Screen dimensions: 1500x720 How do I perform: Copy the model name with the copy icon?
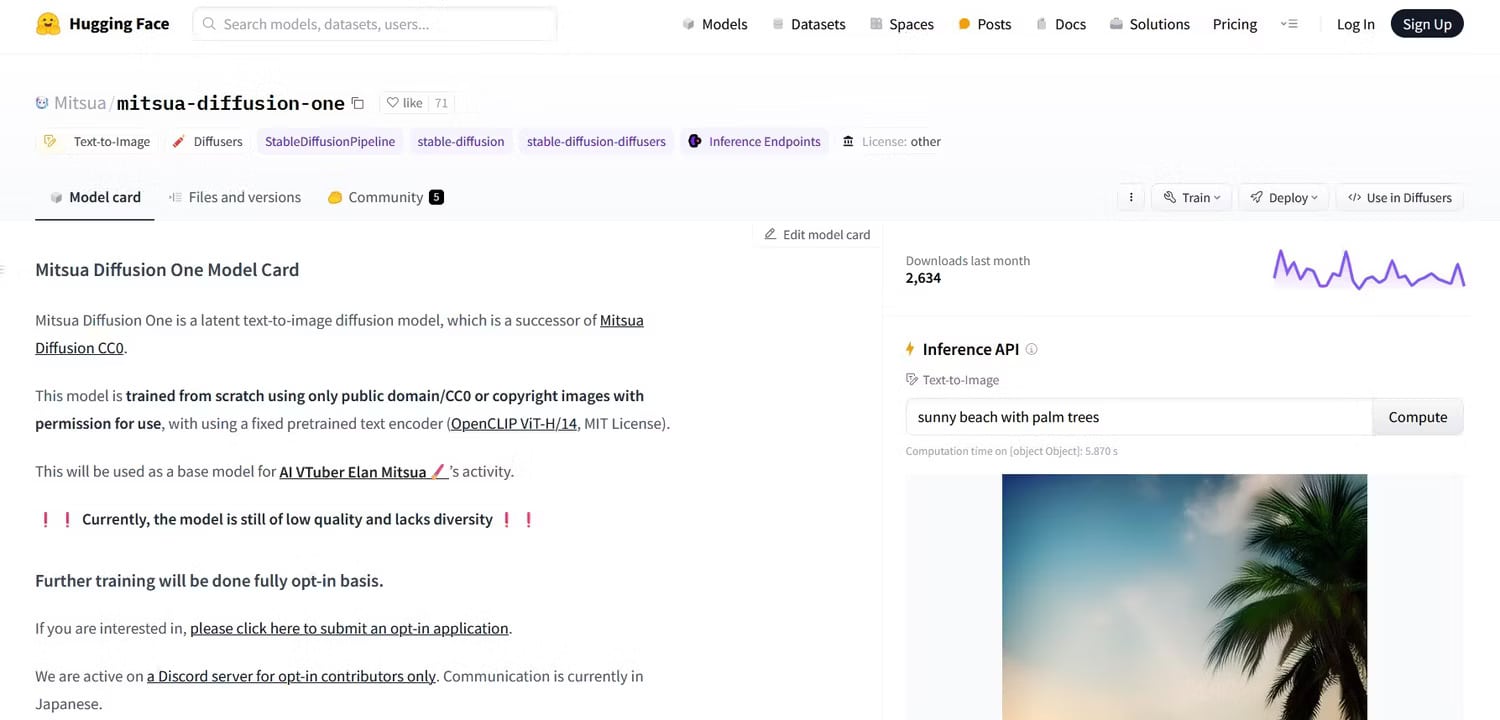point(358,103)
